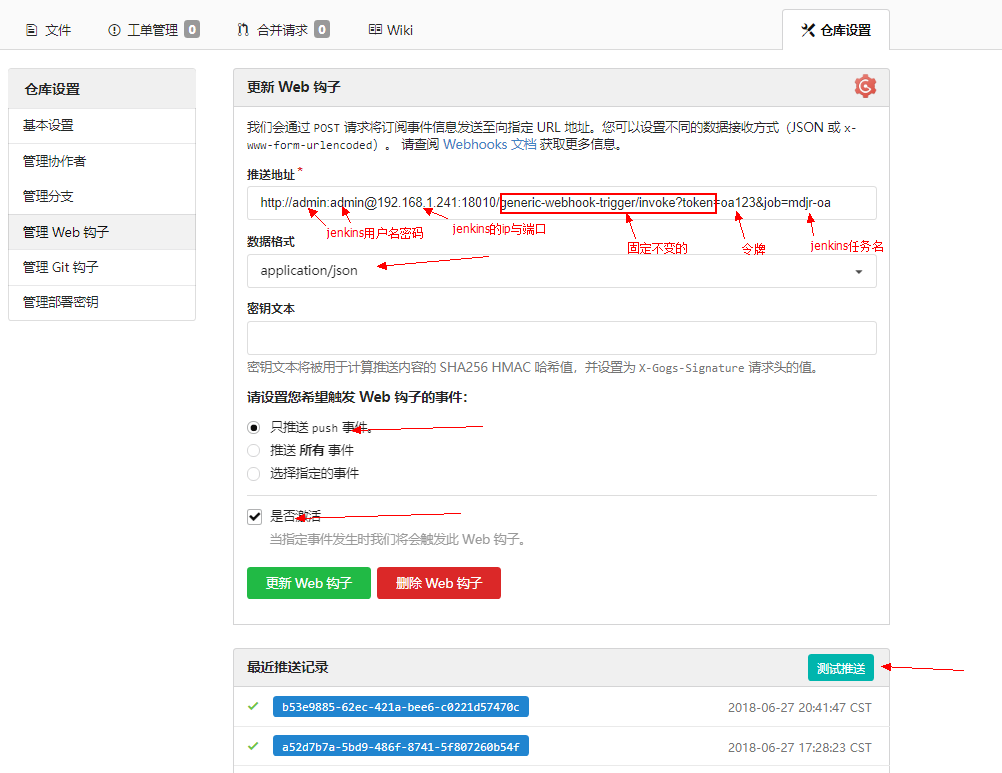
Task: Open the 仓库设置 tab
Action: (836, 30)
